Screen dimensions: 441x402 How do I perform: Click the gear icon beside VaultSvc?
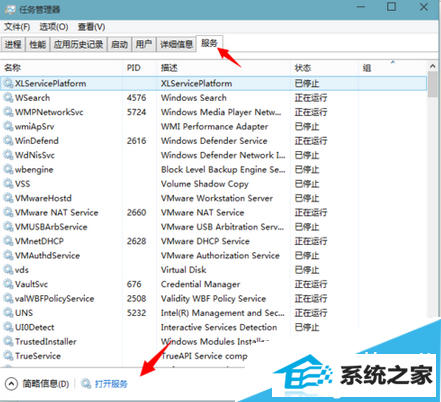(x=8, y=284)
